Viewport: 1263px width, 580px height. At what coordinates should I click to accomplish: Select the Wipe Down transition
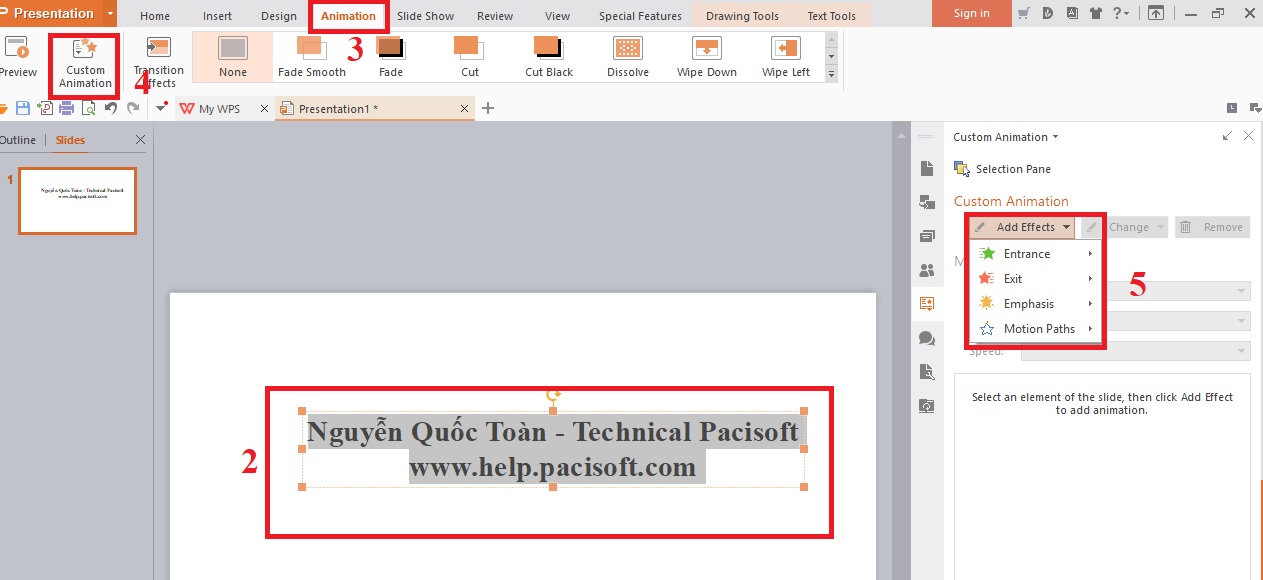706,56
